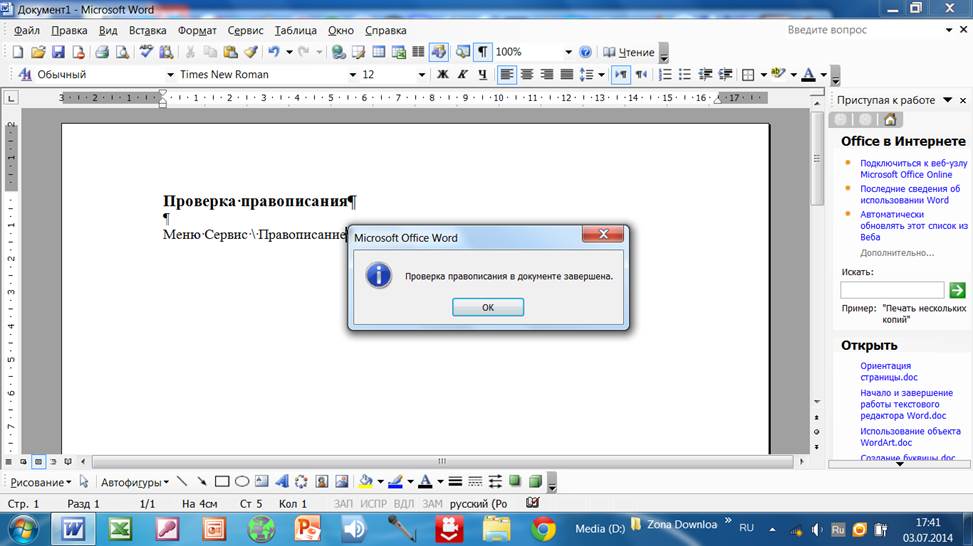
Task: Select the Arrow drawing tool
Action: (202, 481)
